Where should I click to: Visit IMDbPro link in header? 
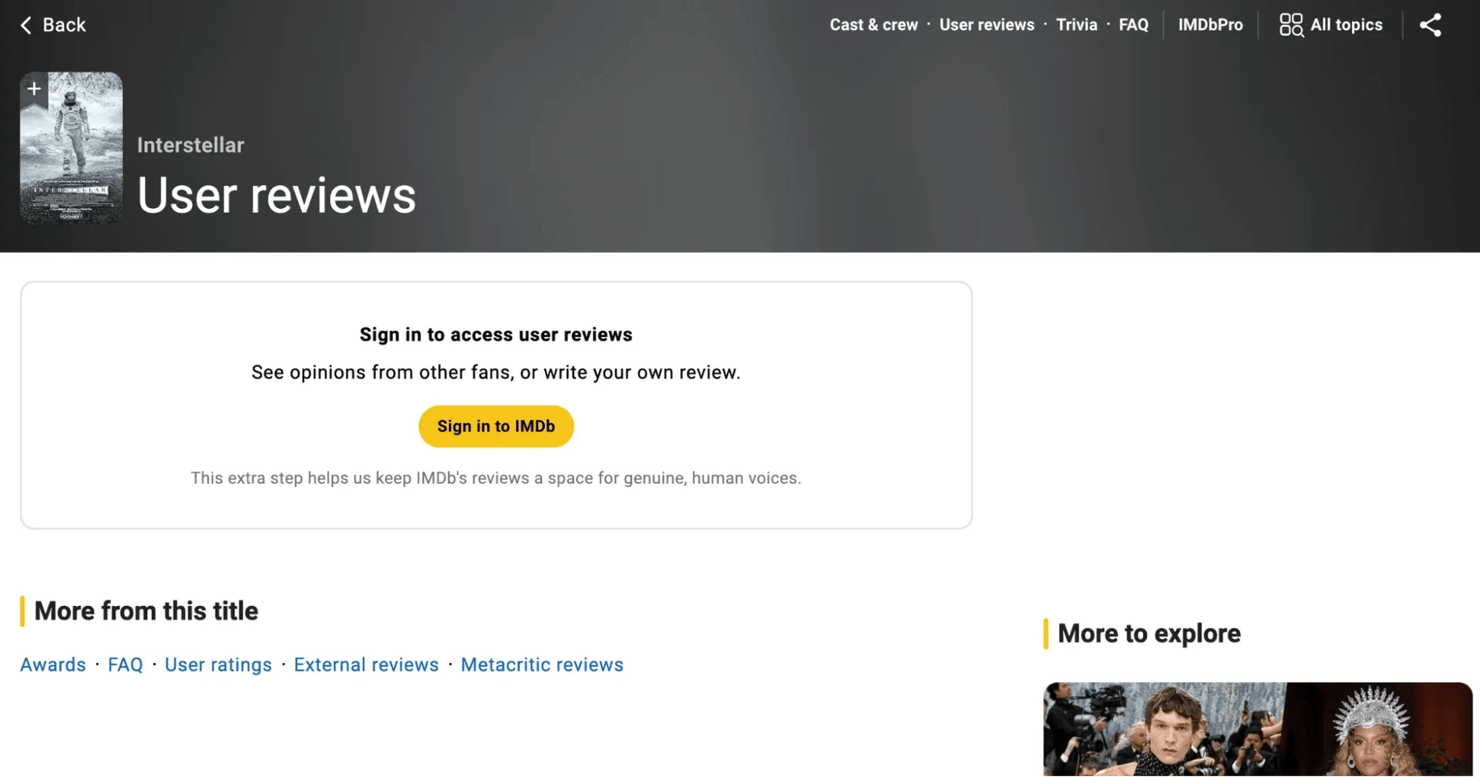tap(1210, 25)
